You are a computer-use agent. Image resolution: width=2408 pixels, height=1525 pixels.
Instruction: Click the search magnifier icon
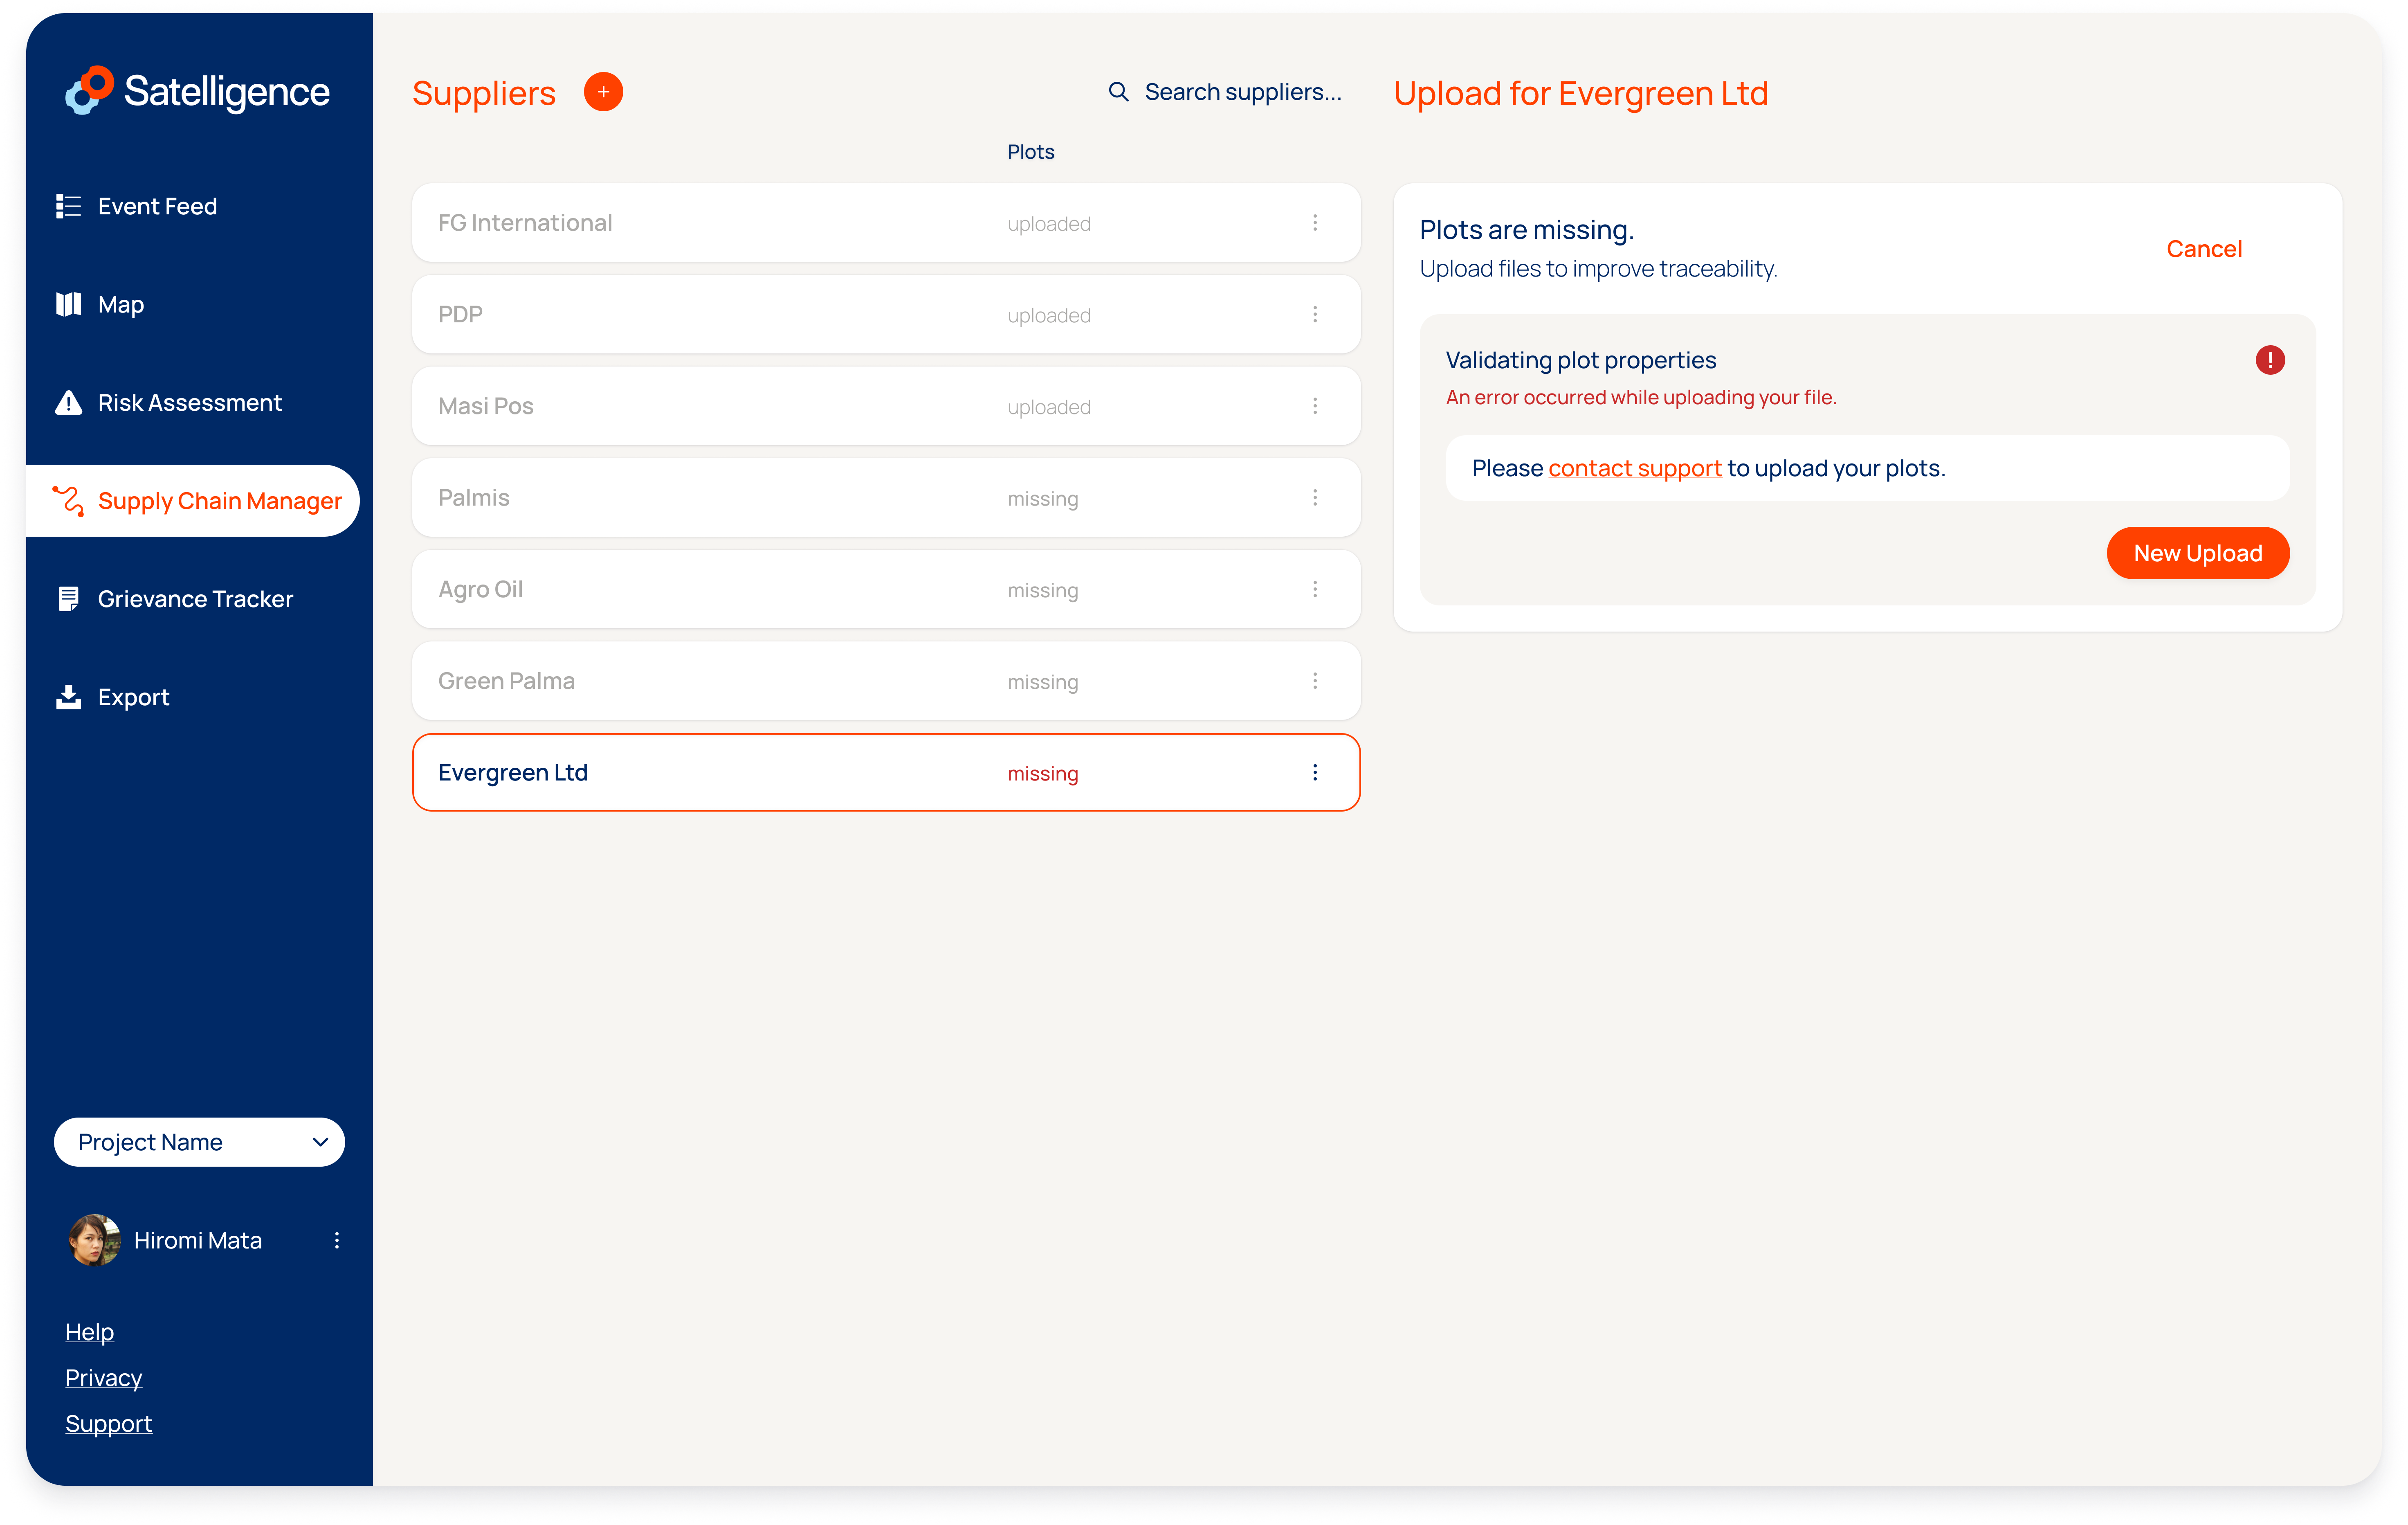point(1118,92)
